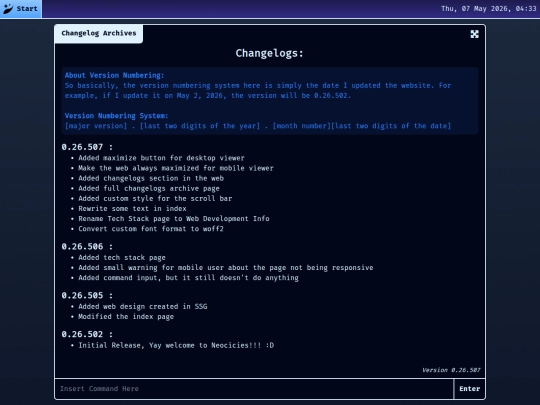This screenshot has height=405, width=540.
Task: Click the 'So basically, the version numbering' paragraph
Action: (x=258, y=90)
